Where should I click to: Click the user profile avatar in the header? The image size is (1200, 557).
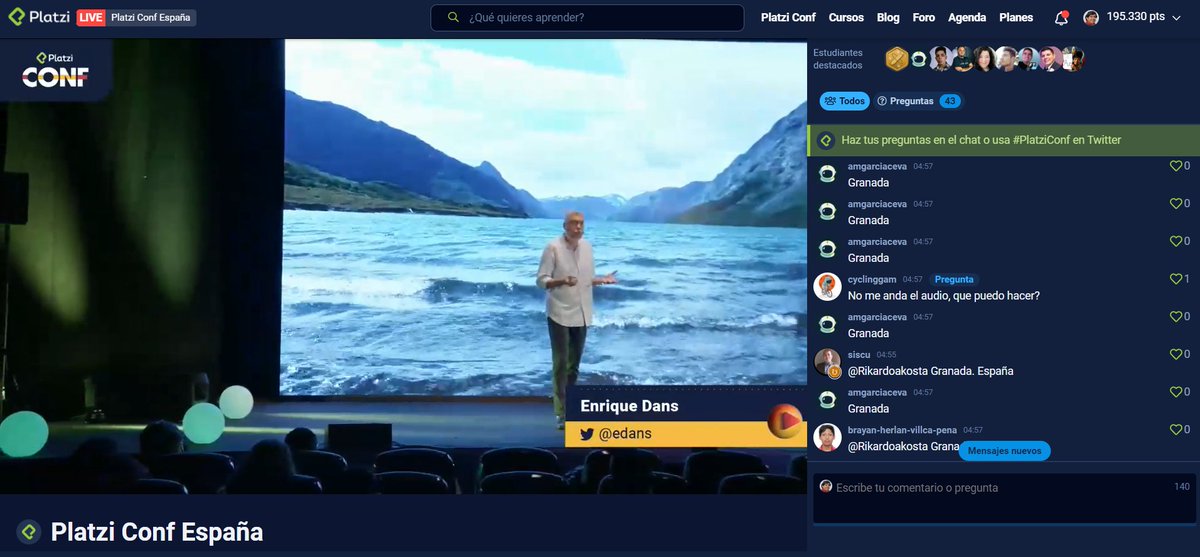pos(1091,18)
